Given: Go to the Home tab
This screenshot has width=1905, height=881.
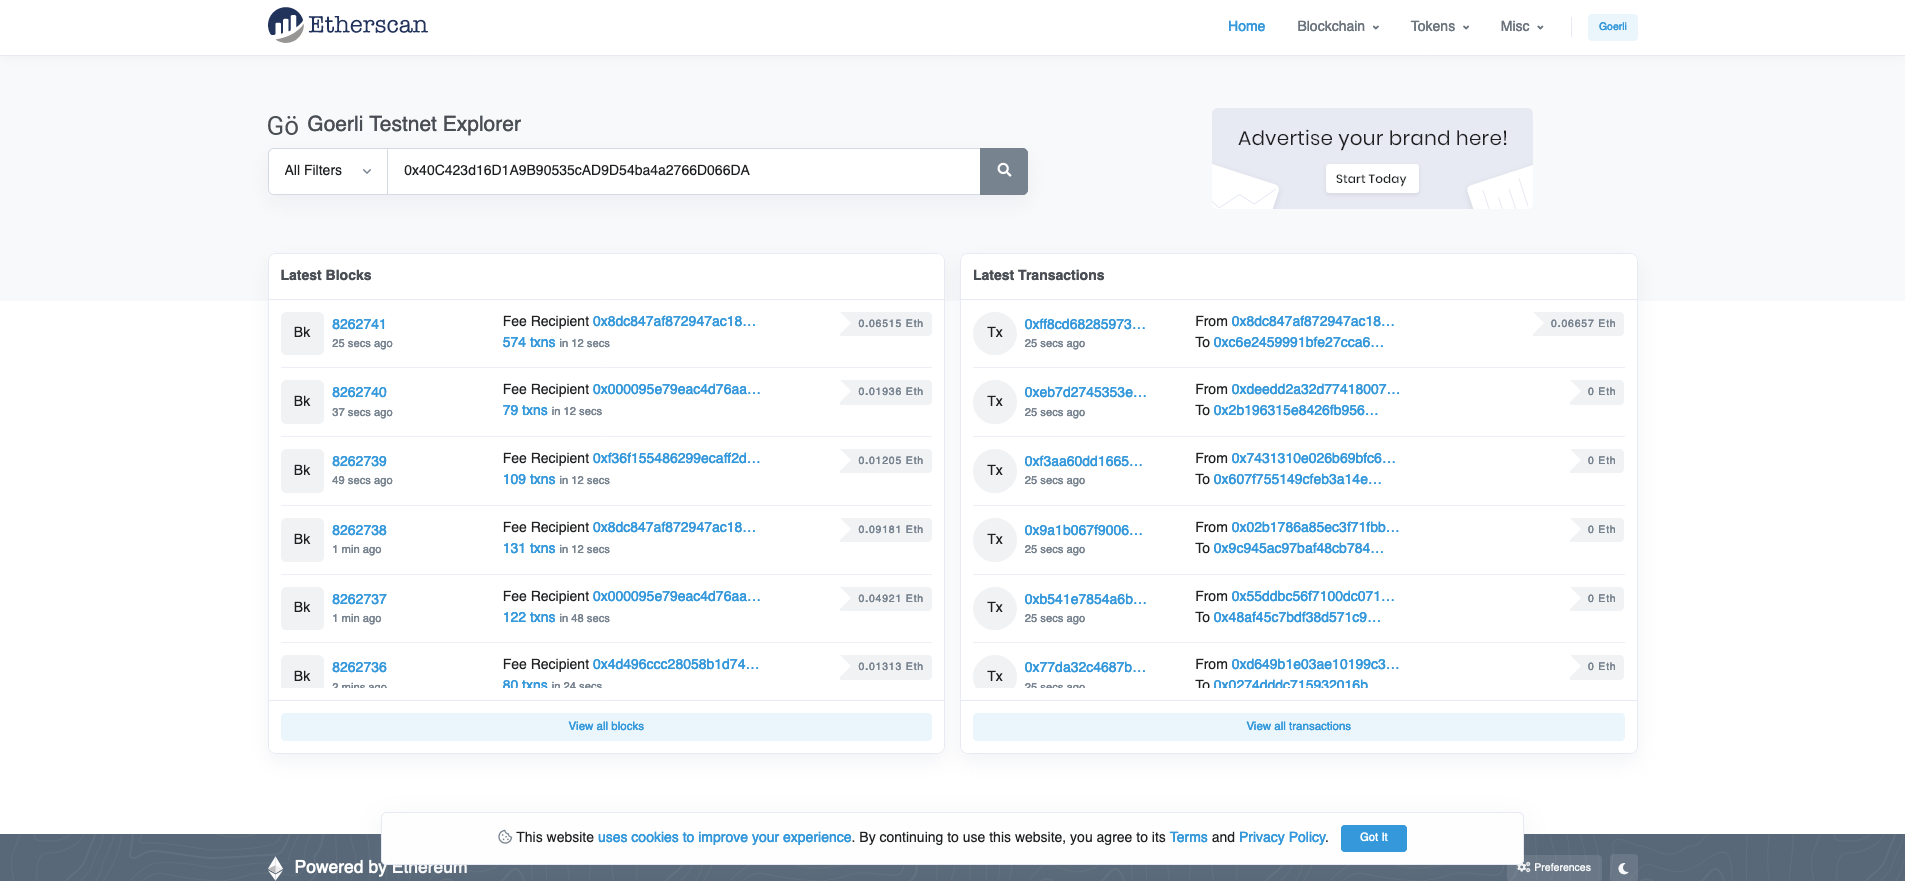Looking at the screenshot, I should [1246, 27].
